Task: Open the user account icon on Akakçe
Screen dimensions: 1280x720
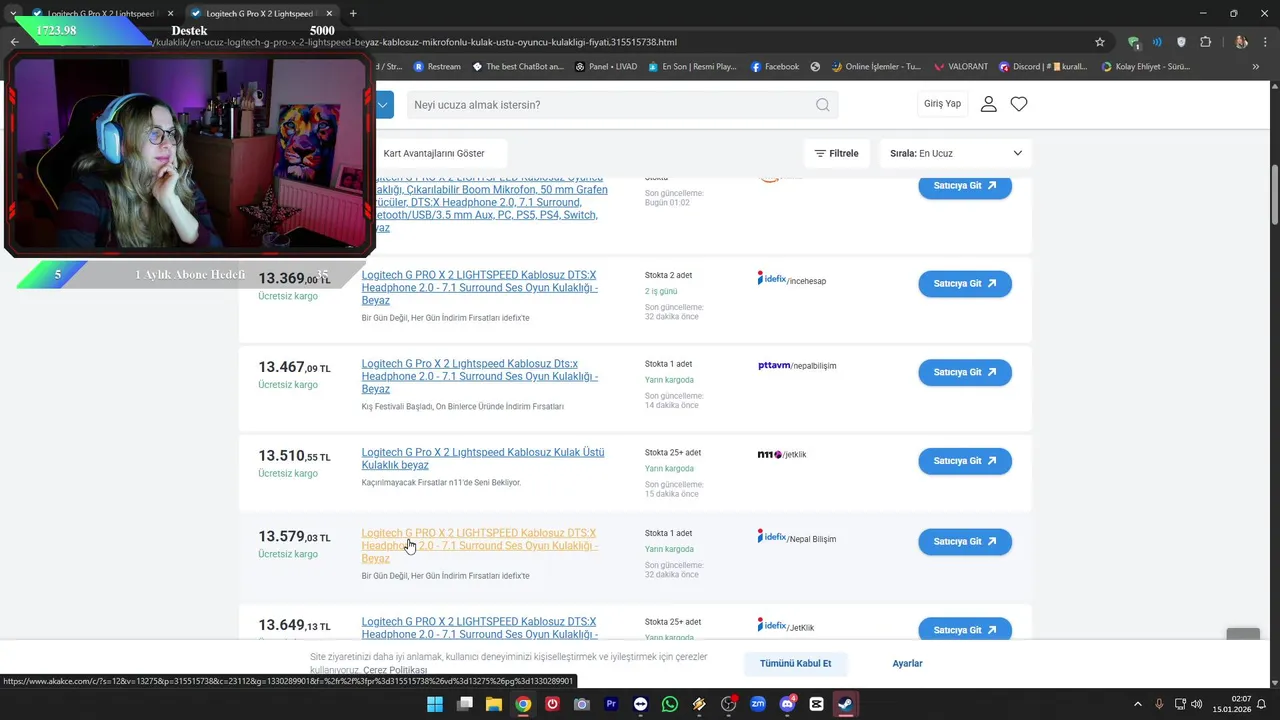Action: 988,104
